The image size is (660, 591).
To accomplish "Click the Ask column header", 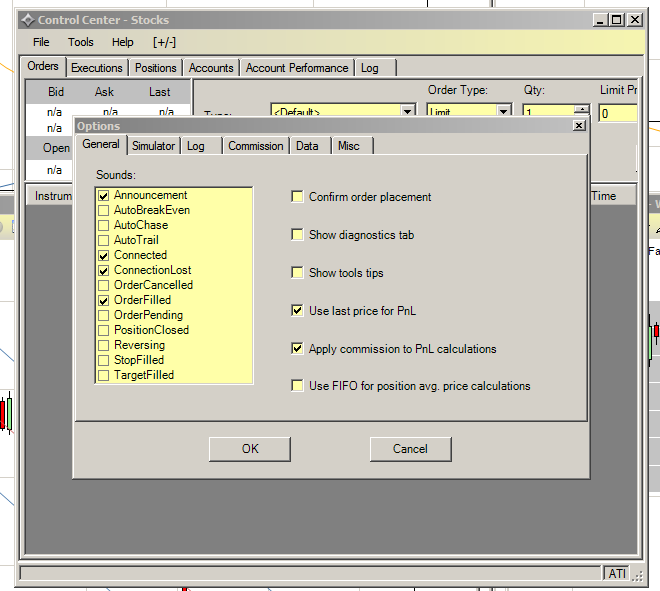I will (x=104, y=92).
